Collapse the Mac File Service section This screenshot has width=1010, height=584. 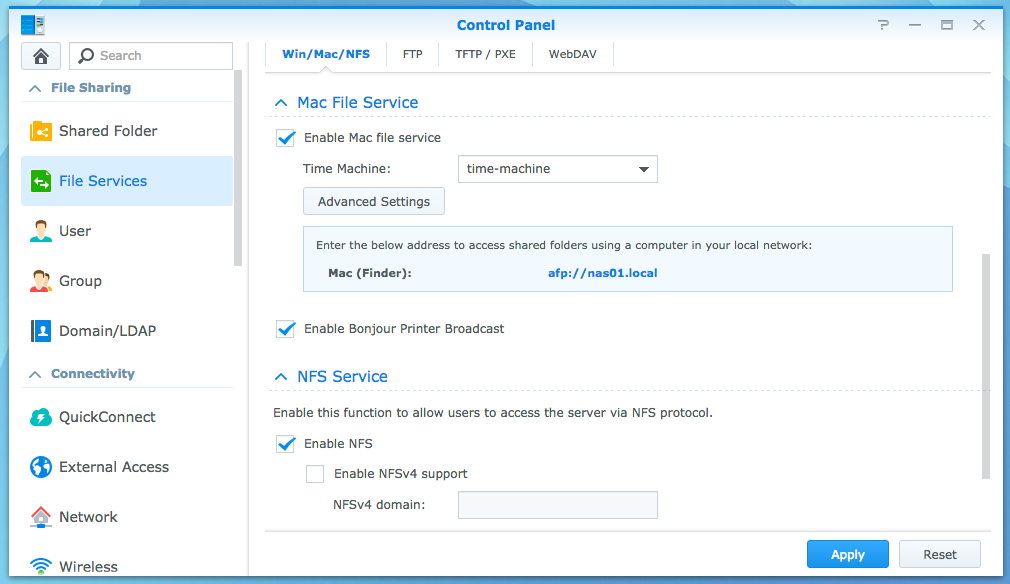click(x=280, y=103)
